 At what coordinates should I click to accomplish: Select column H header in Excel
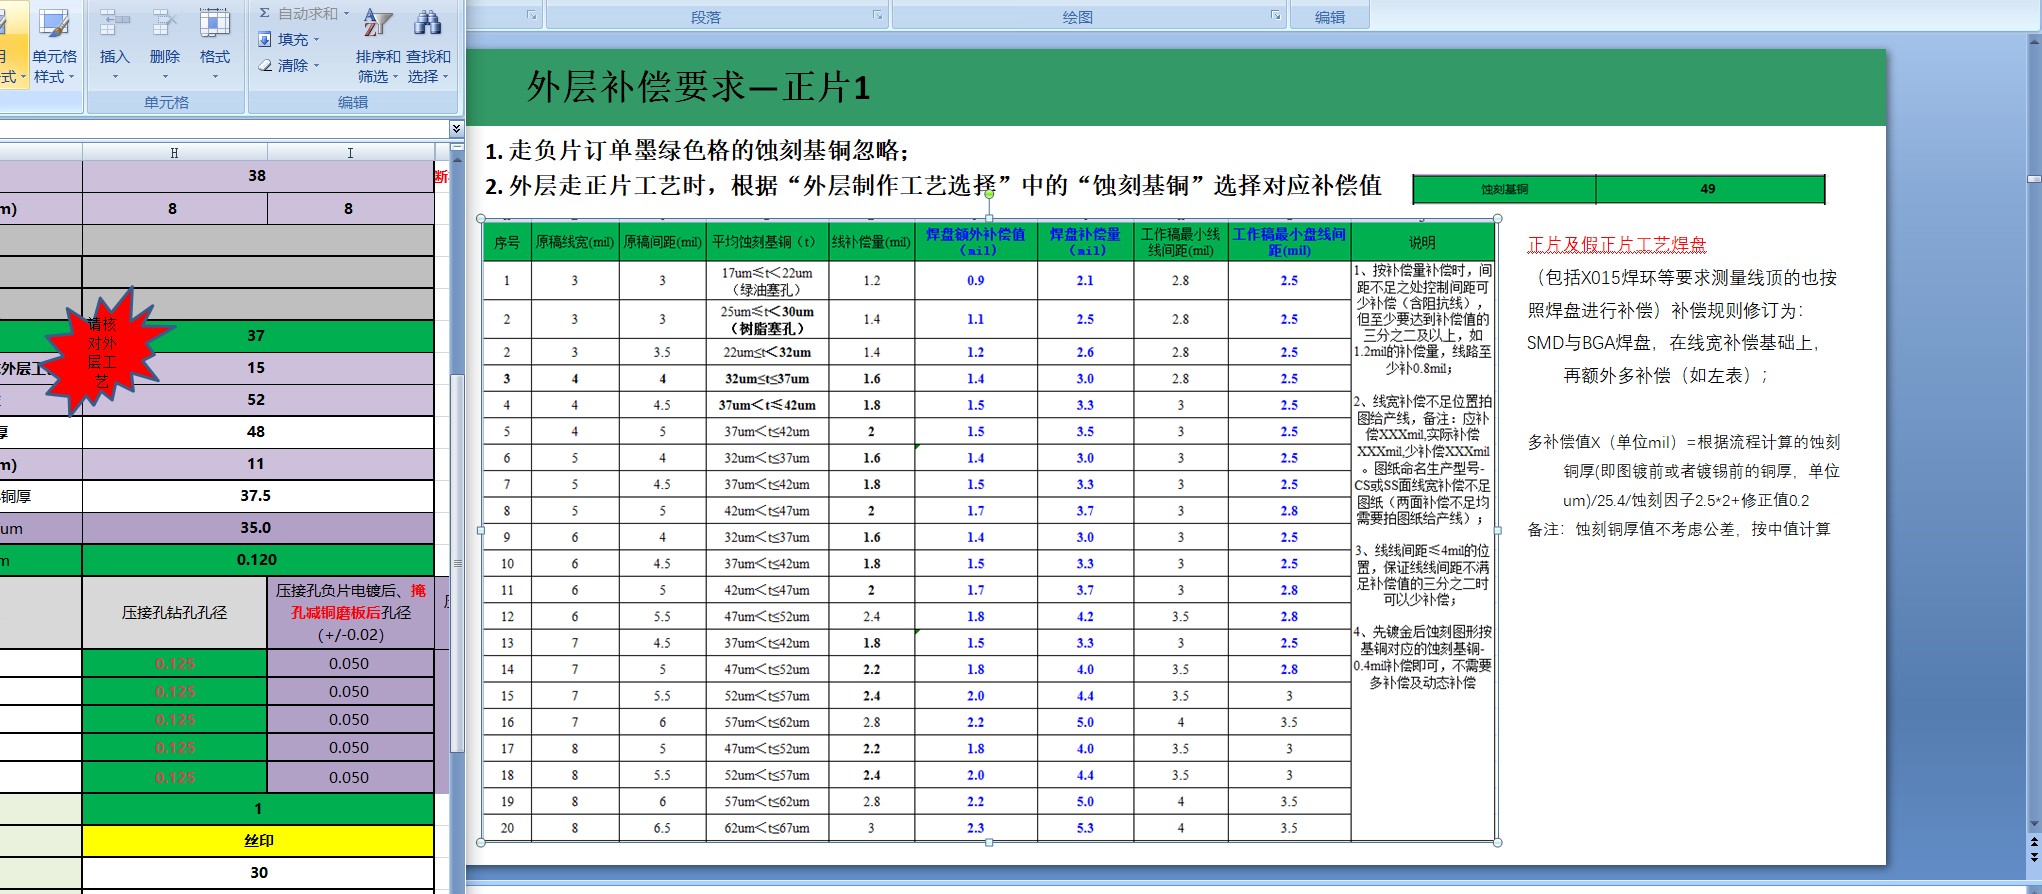pos(175,152)
